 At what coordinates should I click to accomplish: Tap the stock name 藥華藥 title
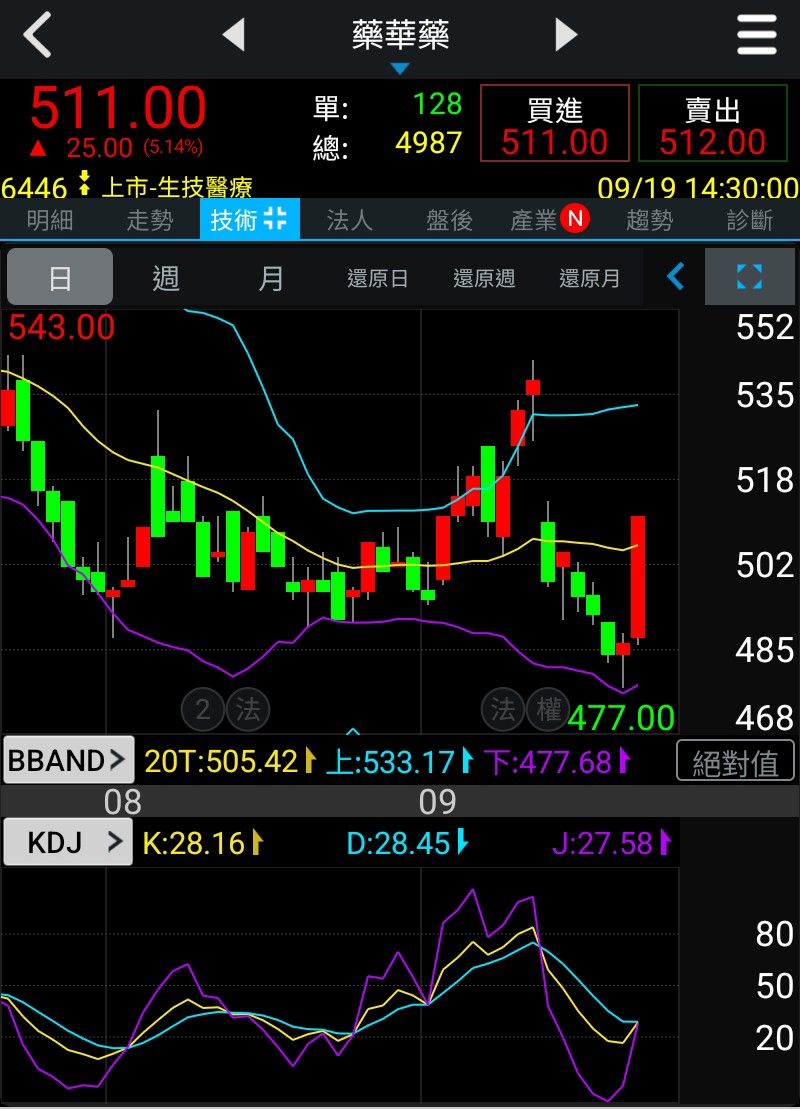click(x=400, y=35)
